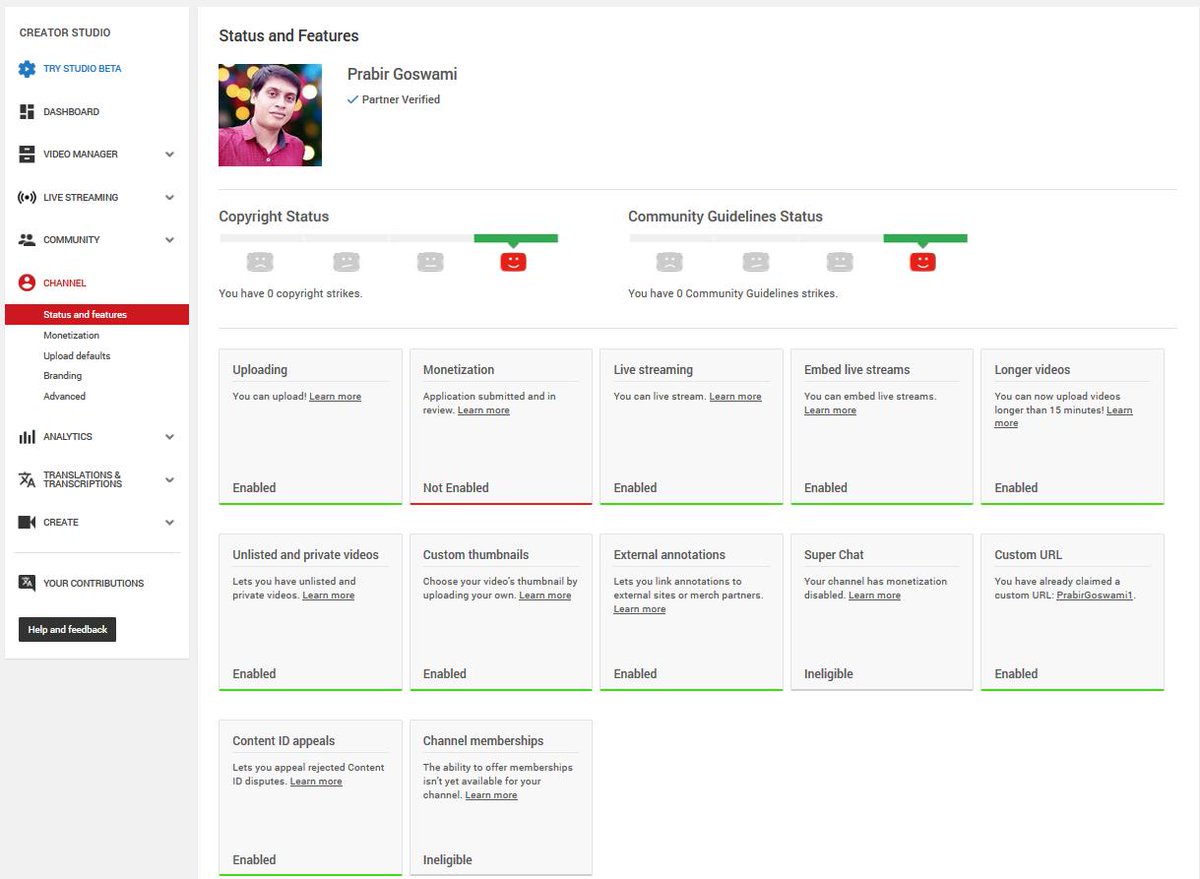Click 'You have 0 Community Guidelines strikes.' text
The image size is (1200, 879).
tap(733, 294)
